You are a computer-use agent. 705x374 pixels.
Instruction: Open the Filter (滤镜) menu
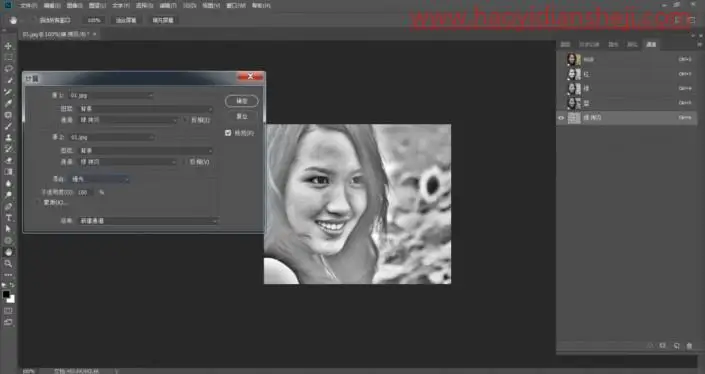click(168, 5)
